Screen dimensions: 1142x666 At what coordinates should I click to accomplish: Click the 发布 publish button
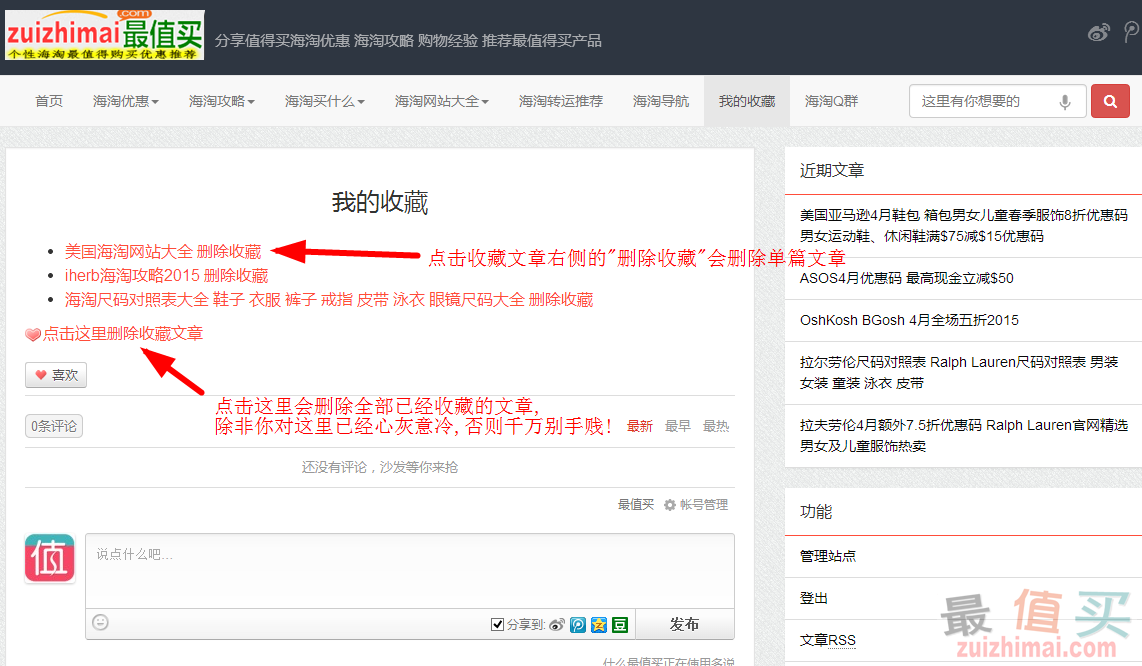pyautogui.click(x=685, y=624)
